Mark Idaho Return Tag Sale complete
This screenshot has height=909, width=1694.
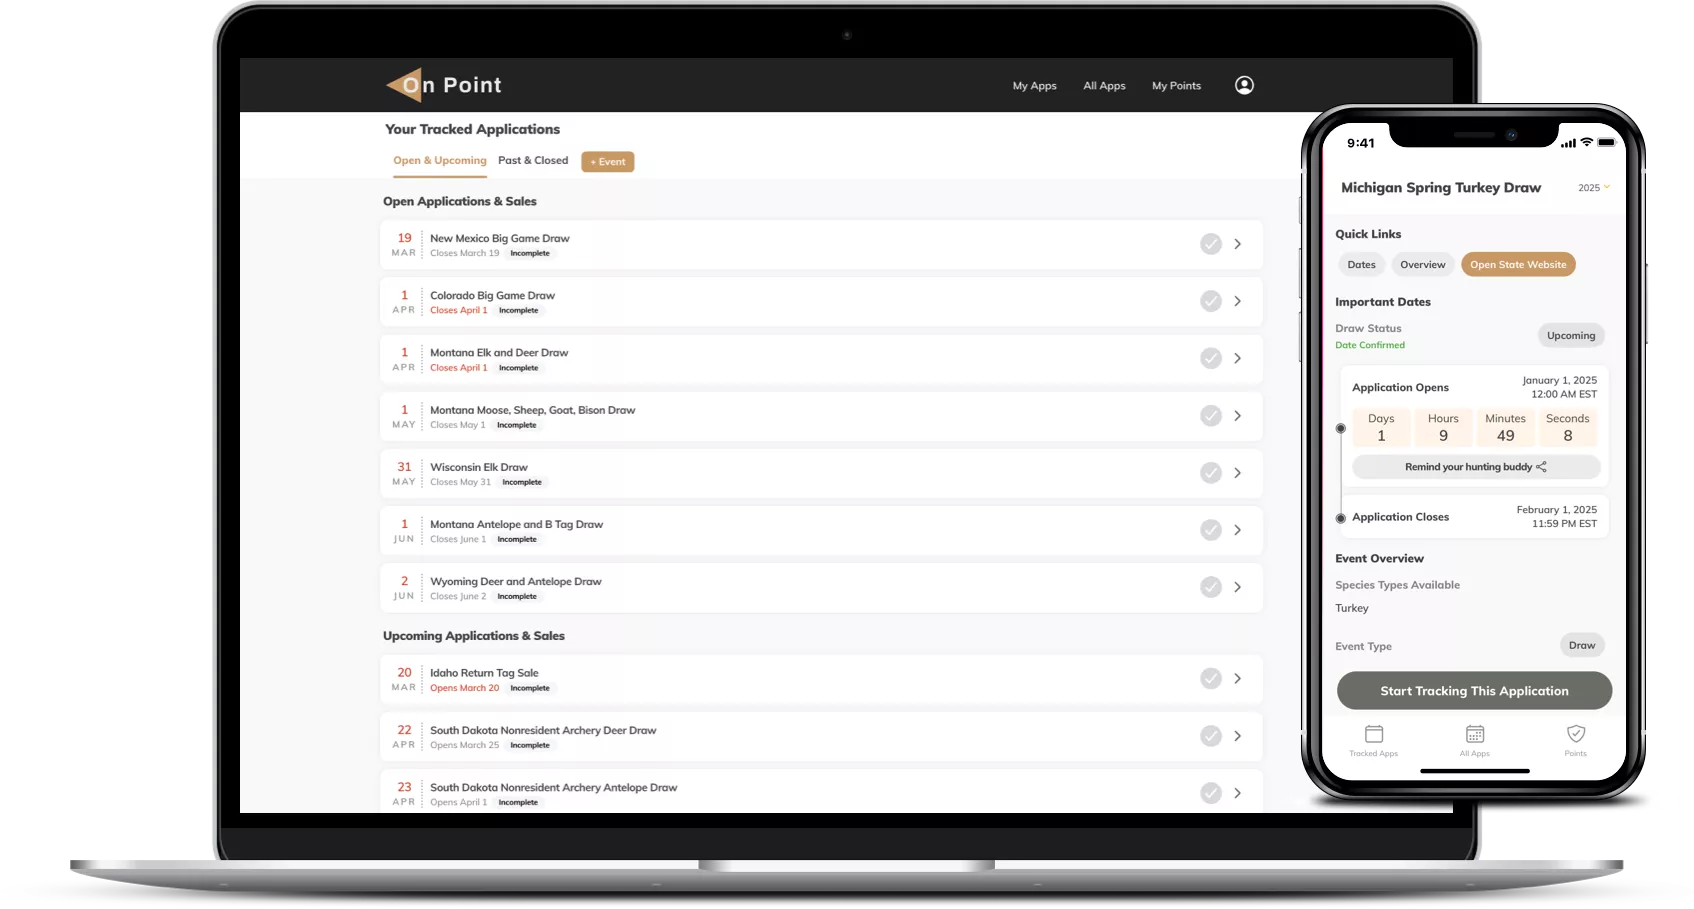(x=1211, y=679)
